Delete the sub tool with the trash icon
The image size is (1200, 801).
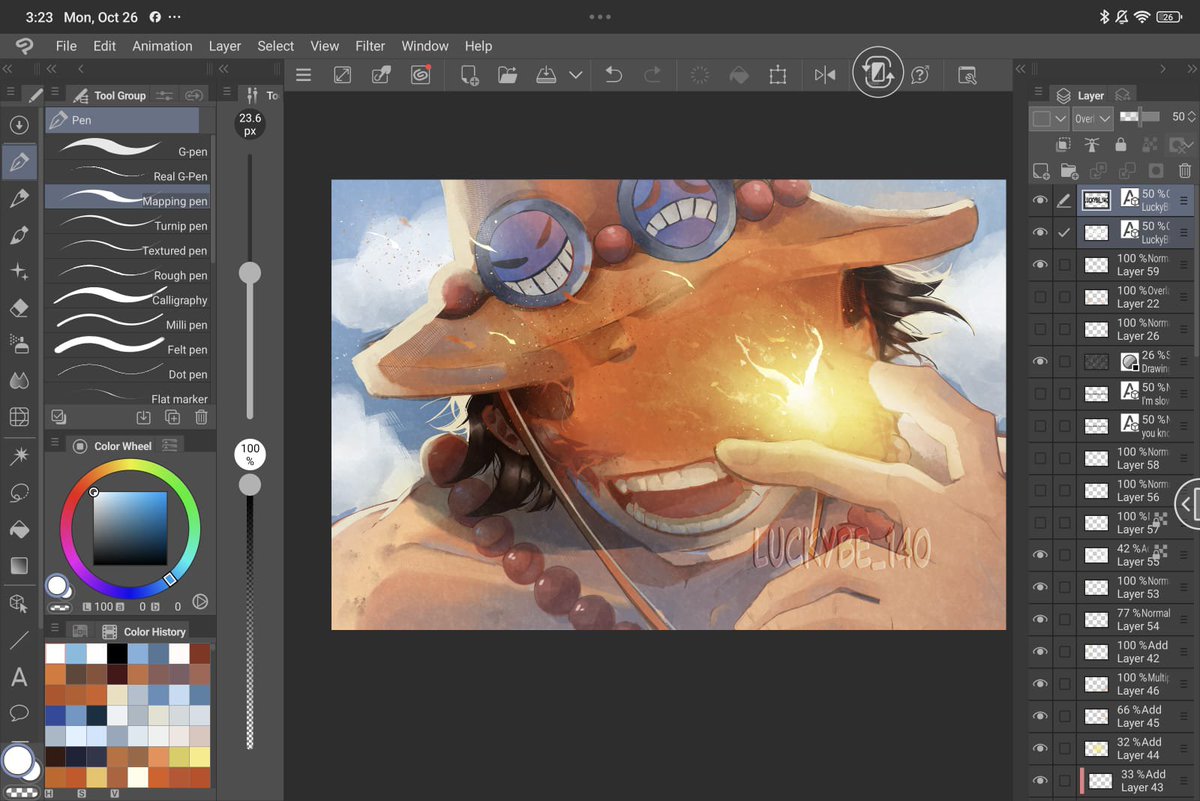[x=201, y=417]
